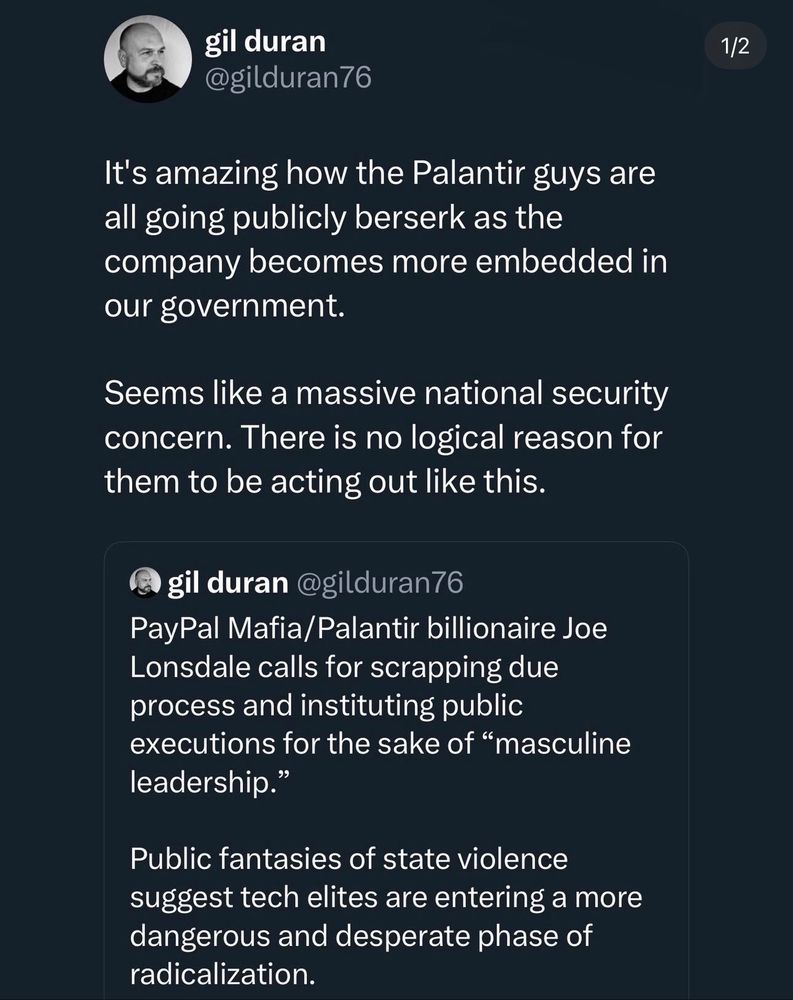Click the line "them to be acting out like this."
This screenshot has width=793, height=1000.
click(325, 481)
